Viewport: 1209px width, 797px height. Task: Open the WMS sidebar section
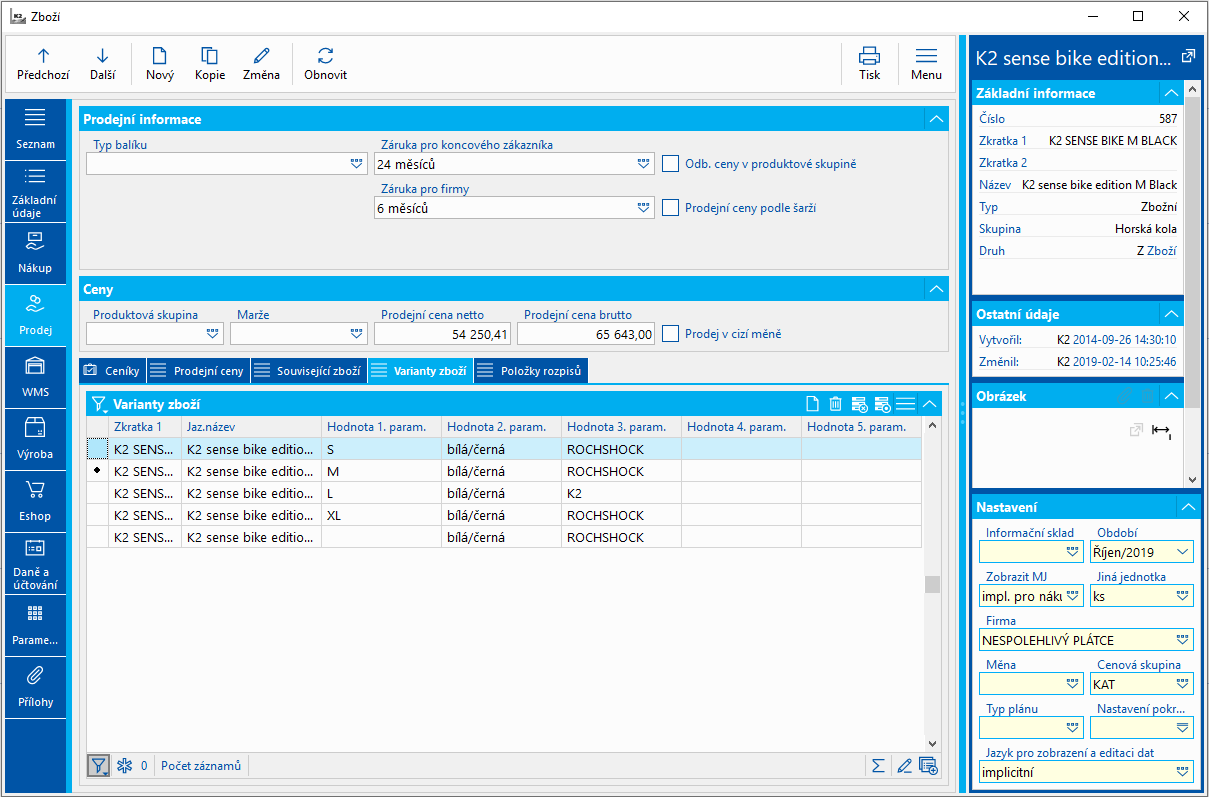(35, 377)
